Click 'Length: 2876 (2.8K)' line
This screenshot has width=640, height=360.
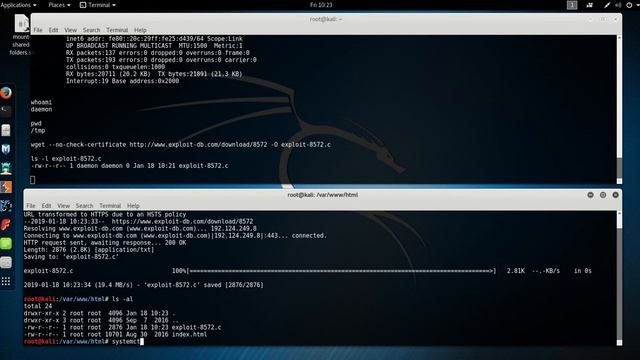tap(89, 249)
